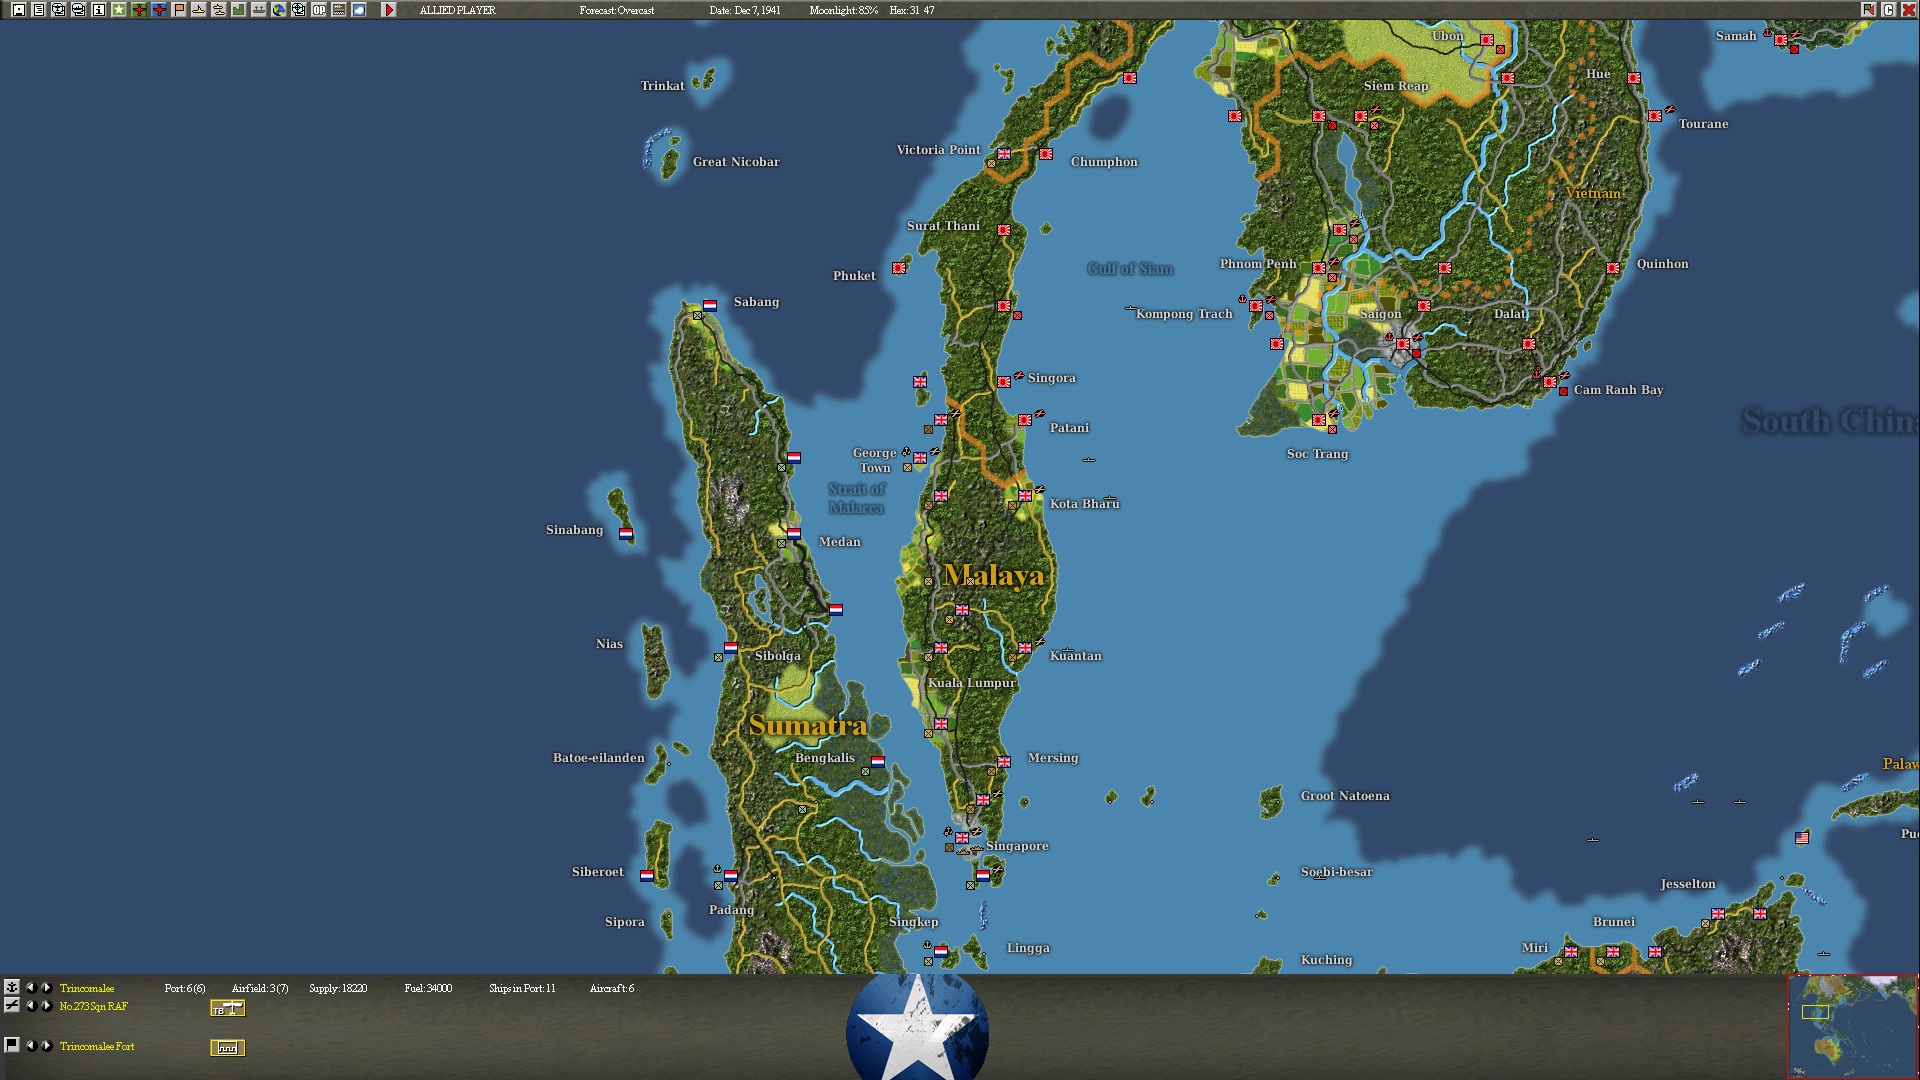Open the globe map toolbar icon

coord(279,10)
